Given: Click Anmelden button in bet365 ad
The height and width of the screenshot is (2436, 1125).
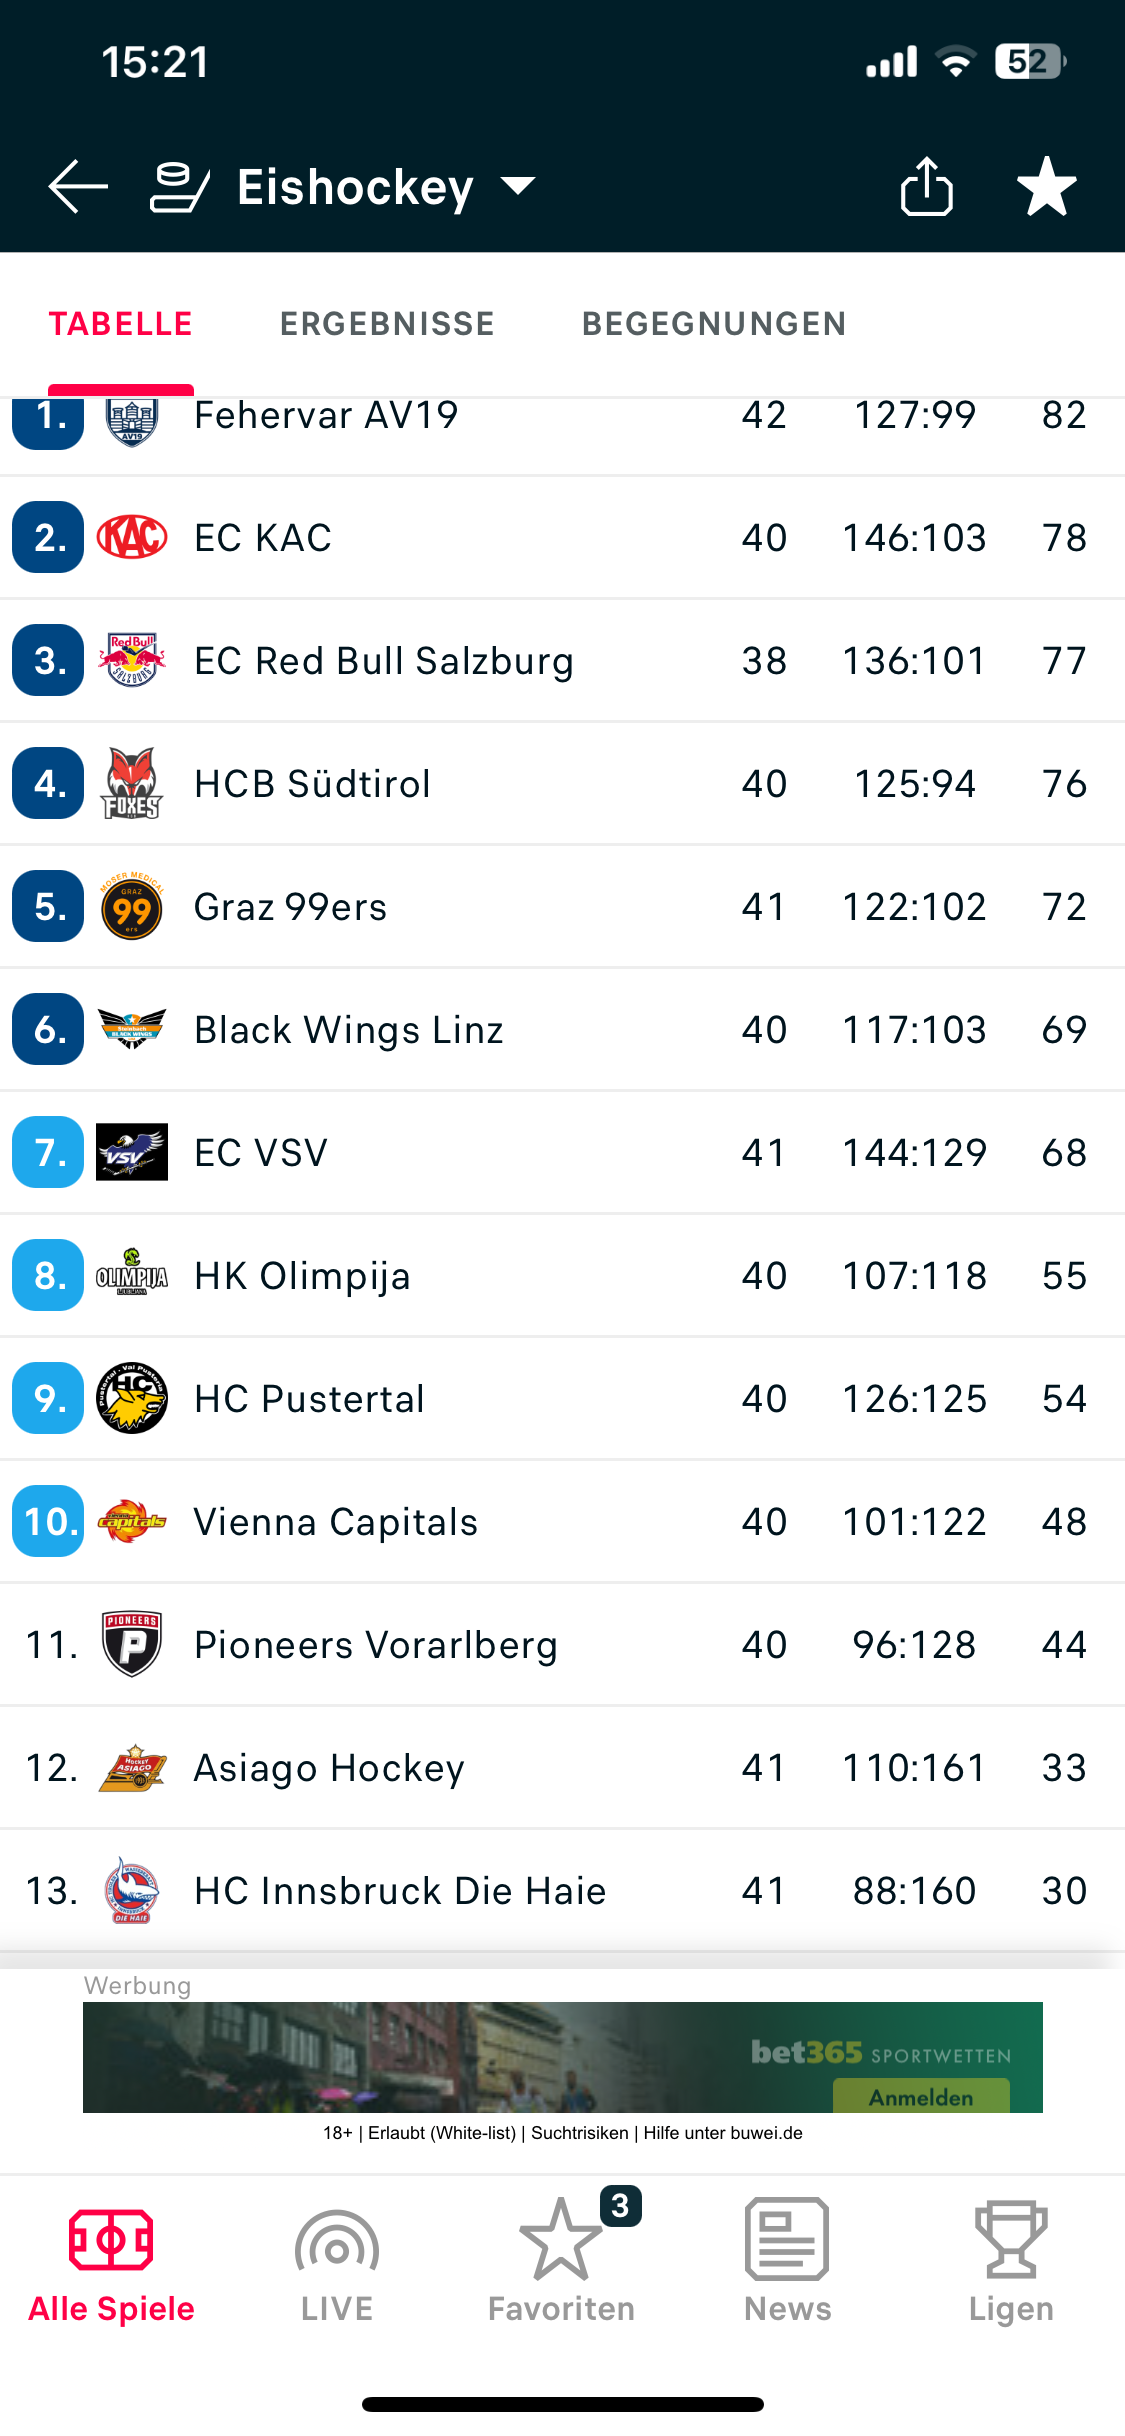Looking at the screenshot, I should pyautogui.click(x=921, y=2097).
